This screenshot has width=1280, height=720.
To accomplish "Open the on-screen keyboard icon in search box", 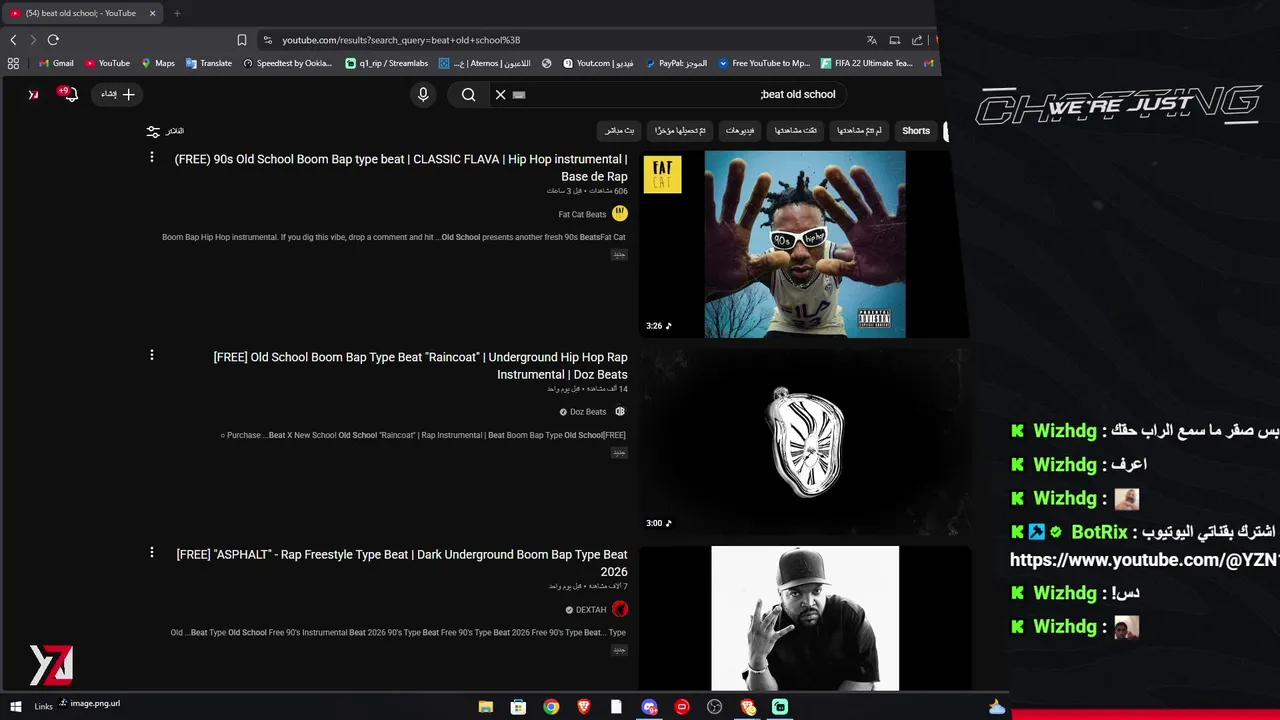I will pos(519,94).
